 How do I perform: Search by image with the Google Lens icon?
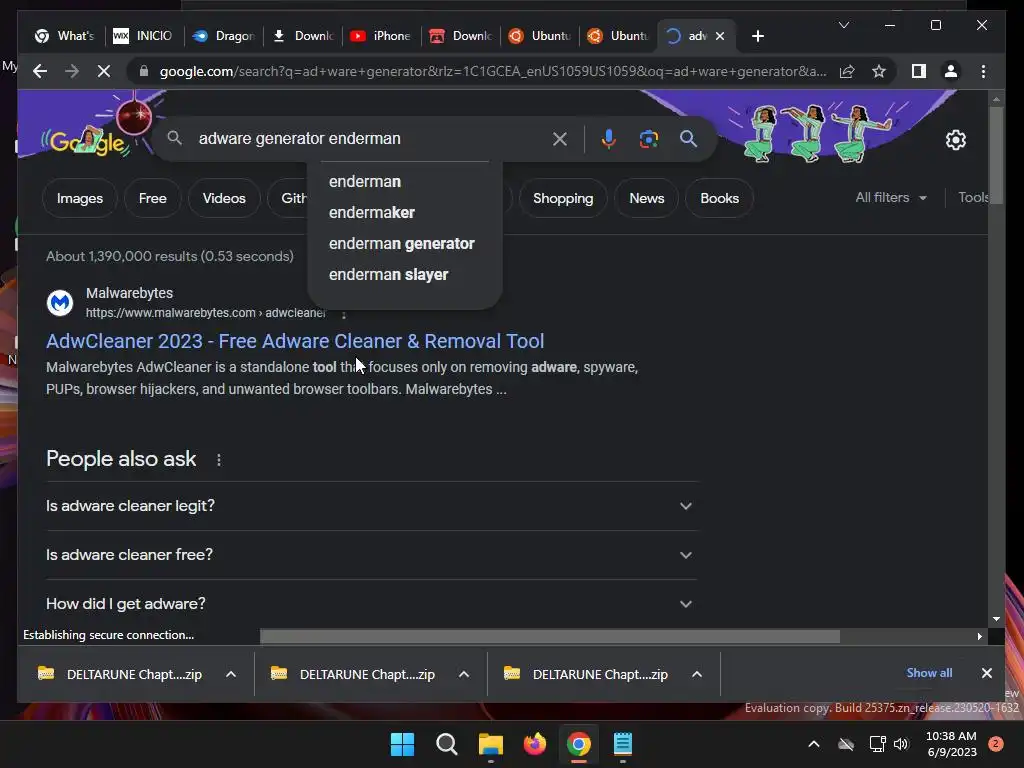tap(648, 138)
